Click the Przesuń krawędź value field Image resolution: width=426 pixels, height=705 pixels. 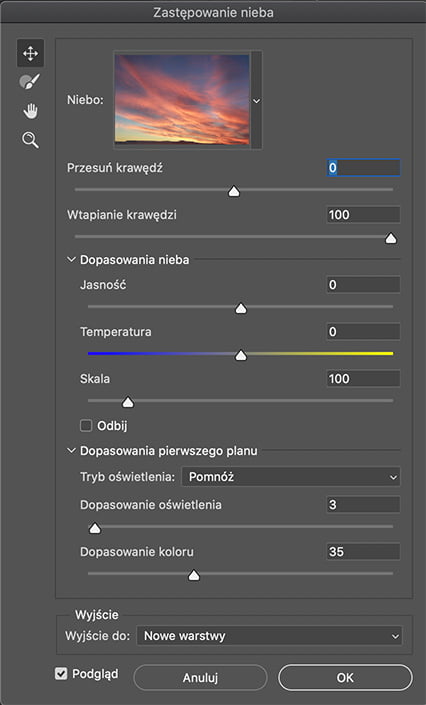(x=363, y=168)
